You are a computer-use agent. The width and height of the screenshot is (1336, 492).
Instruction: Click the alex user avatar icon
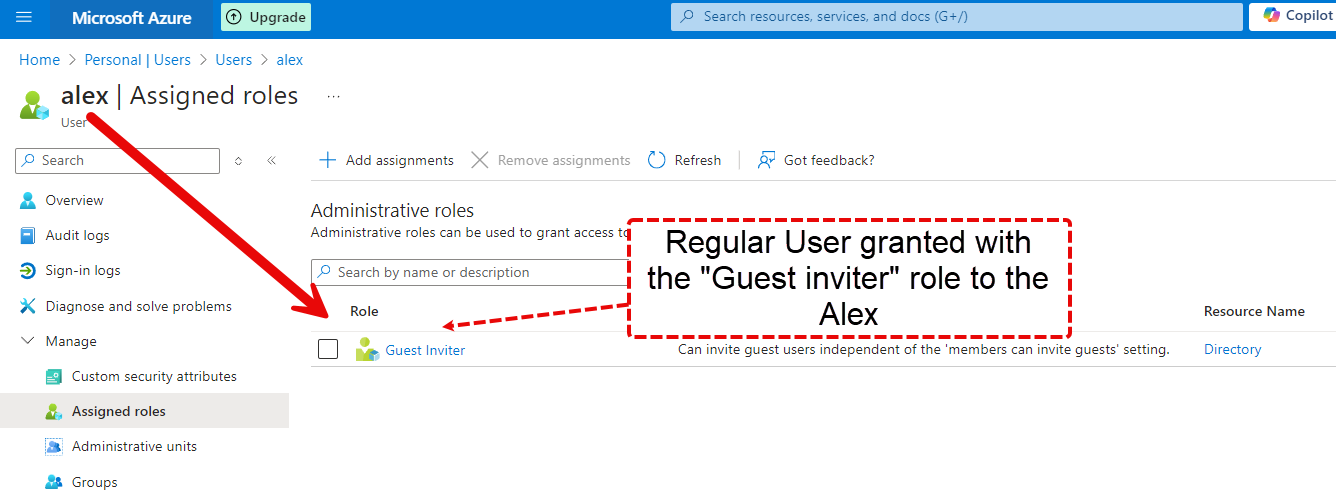(x=34, y=104)
